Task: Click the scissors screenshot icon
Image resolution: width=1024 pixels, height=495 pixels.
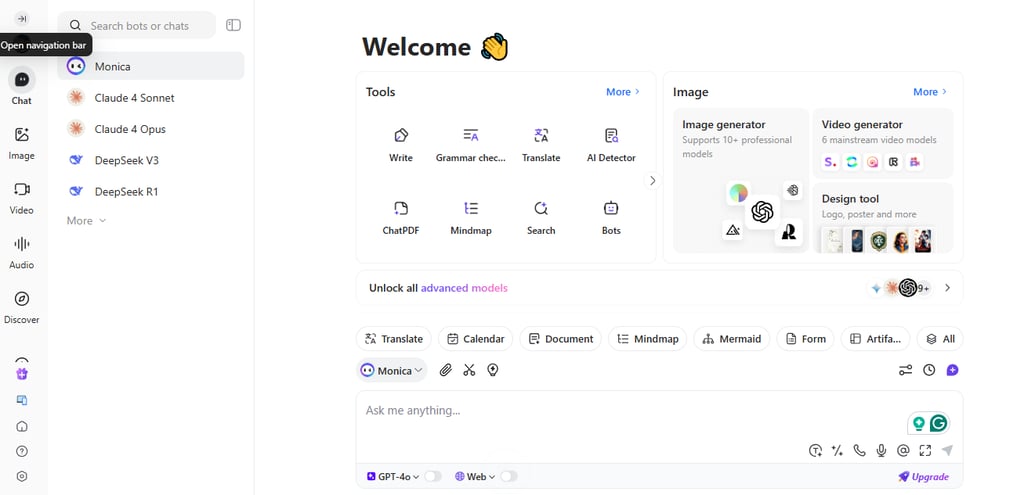Action: pyautogui.click(x=469, y=370)
